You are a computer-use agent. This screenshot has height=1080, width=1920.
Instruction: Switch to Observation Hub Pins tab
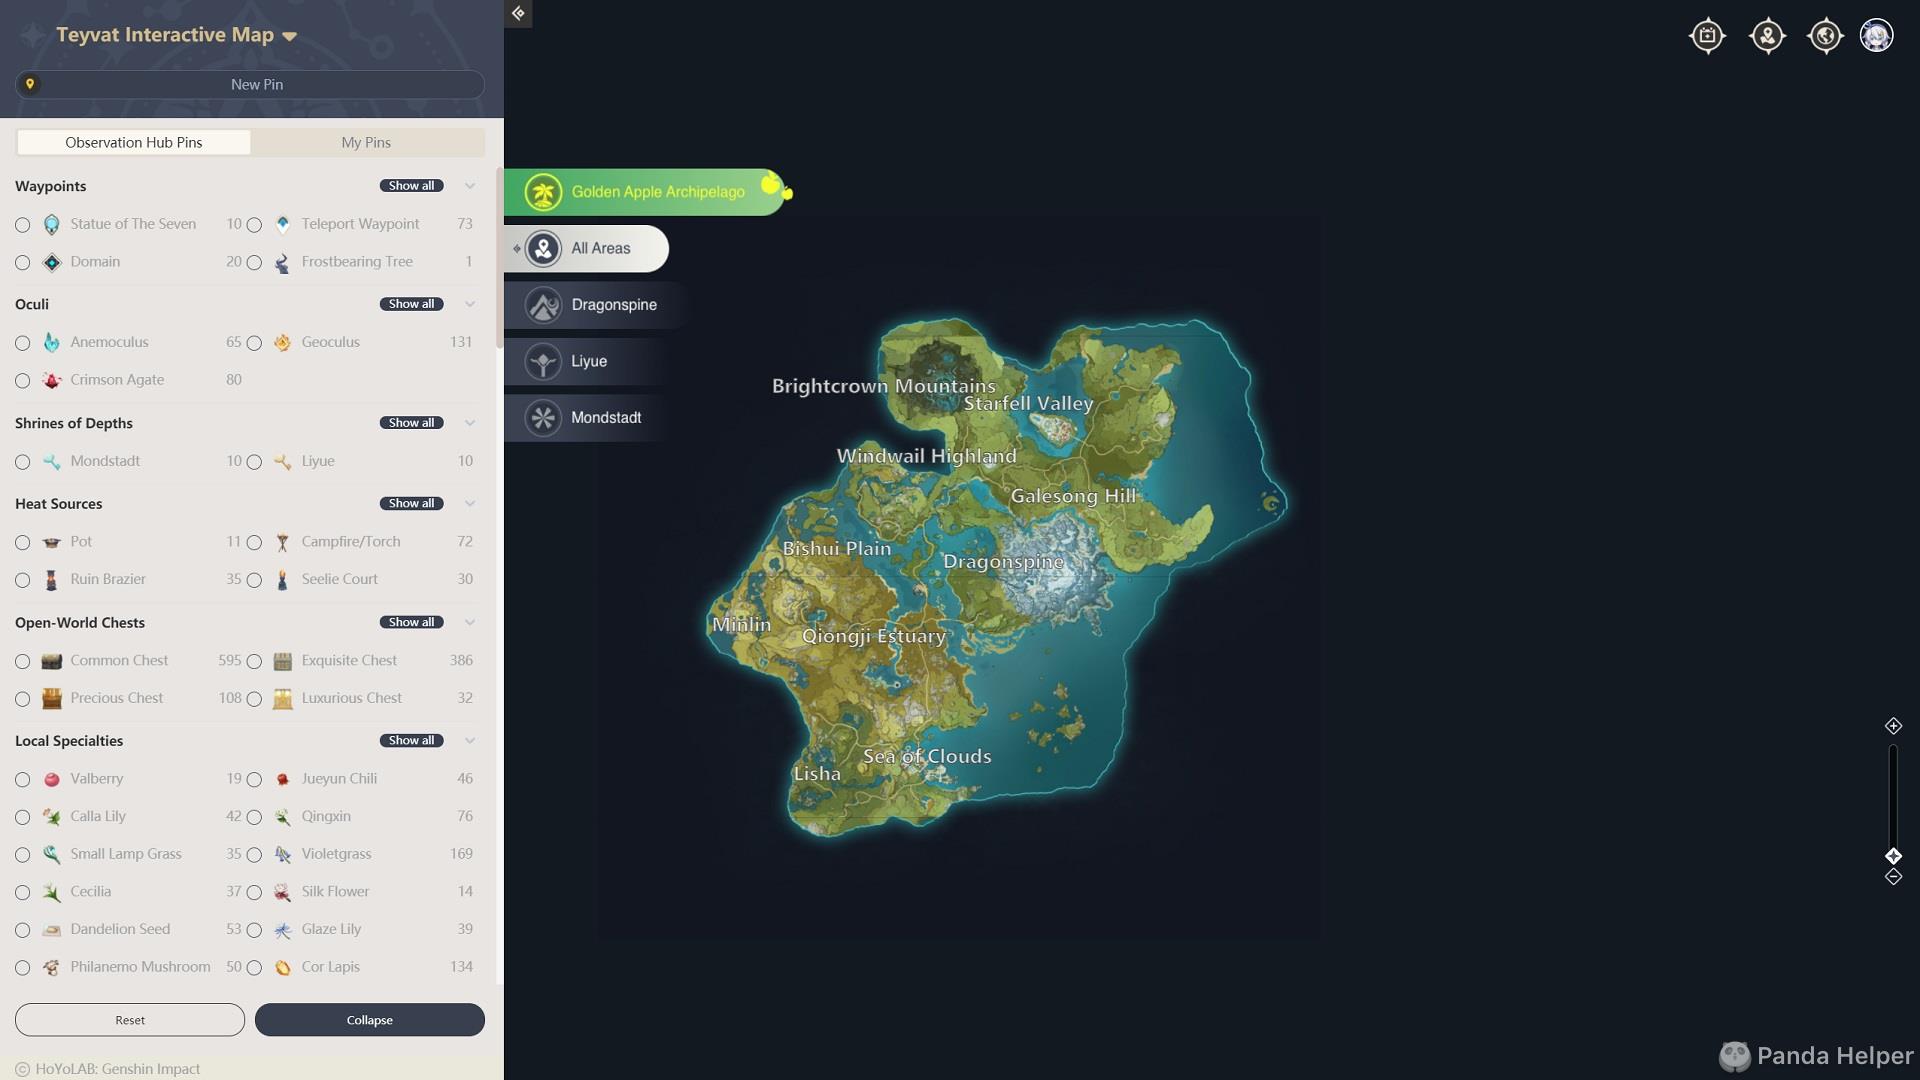click(134, 142)
